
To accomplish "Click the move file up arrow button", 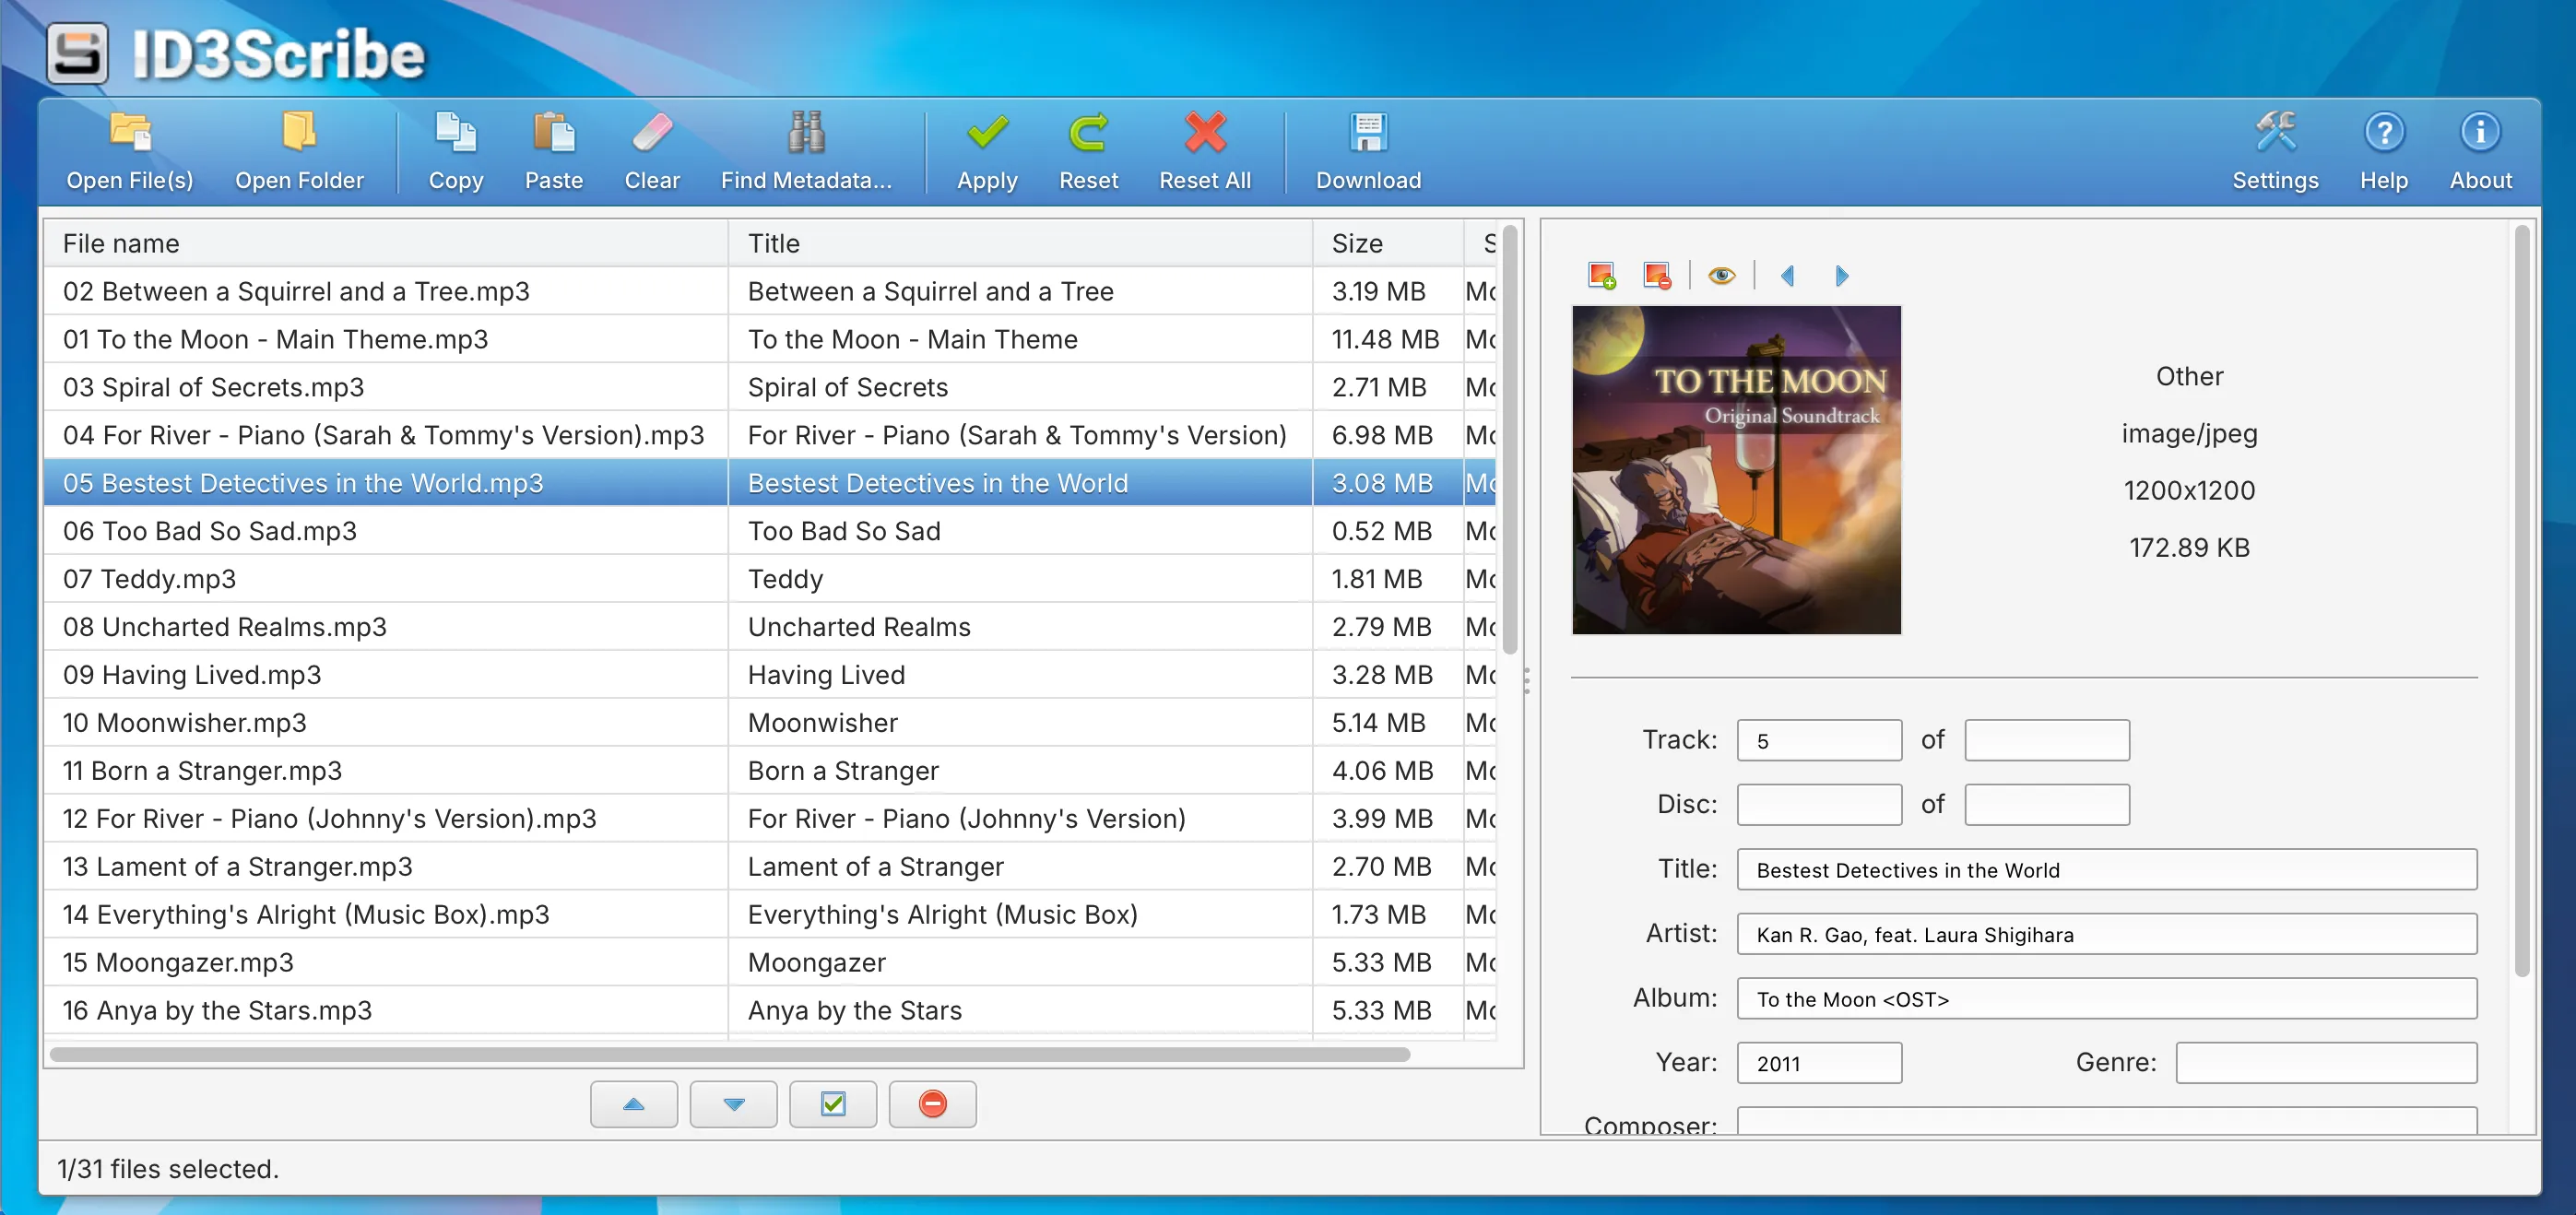I will pos(633,1104).
